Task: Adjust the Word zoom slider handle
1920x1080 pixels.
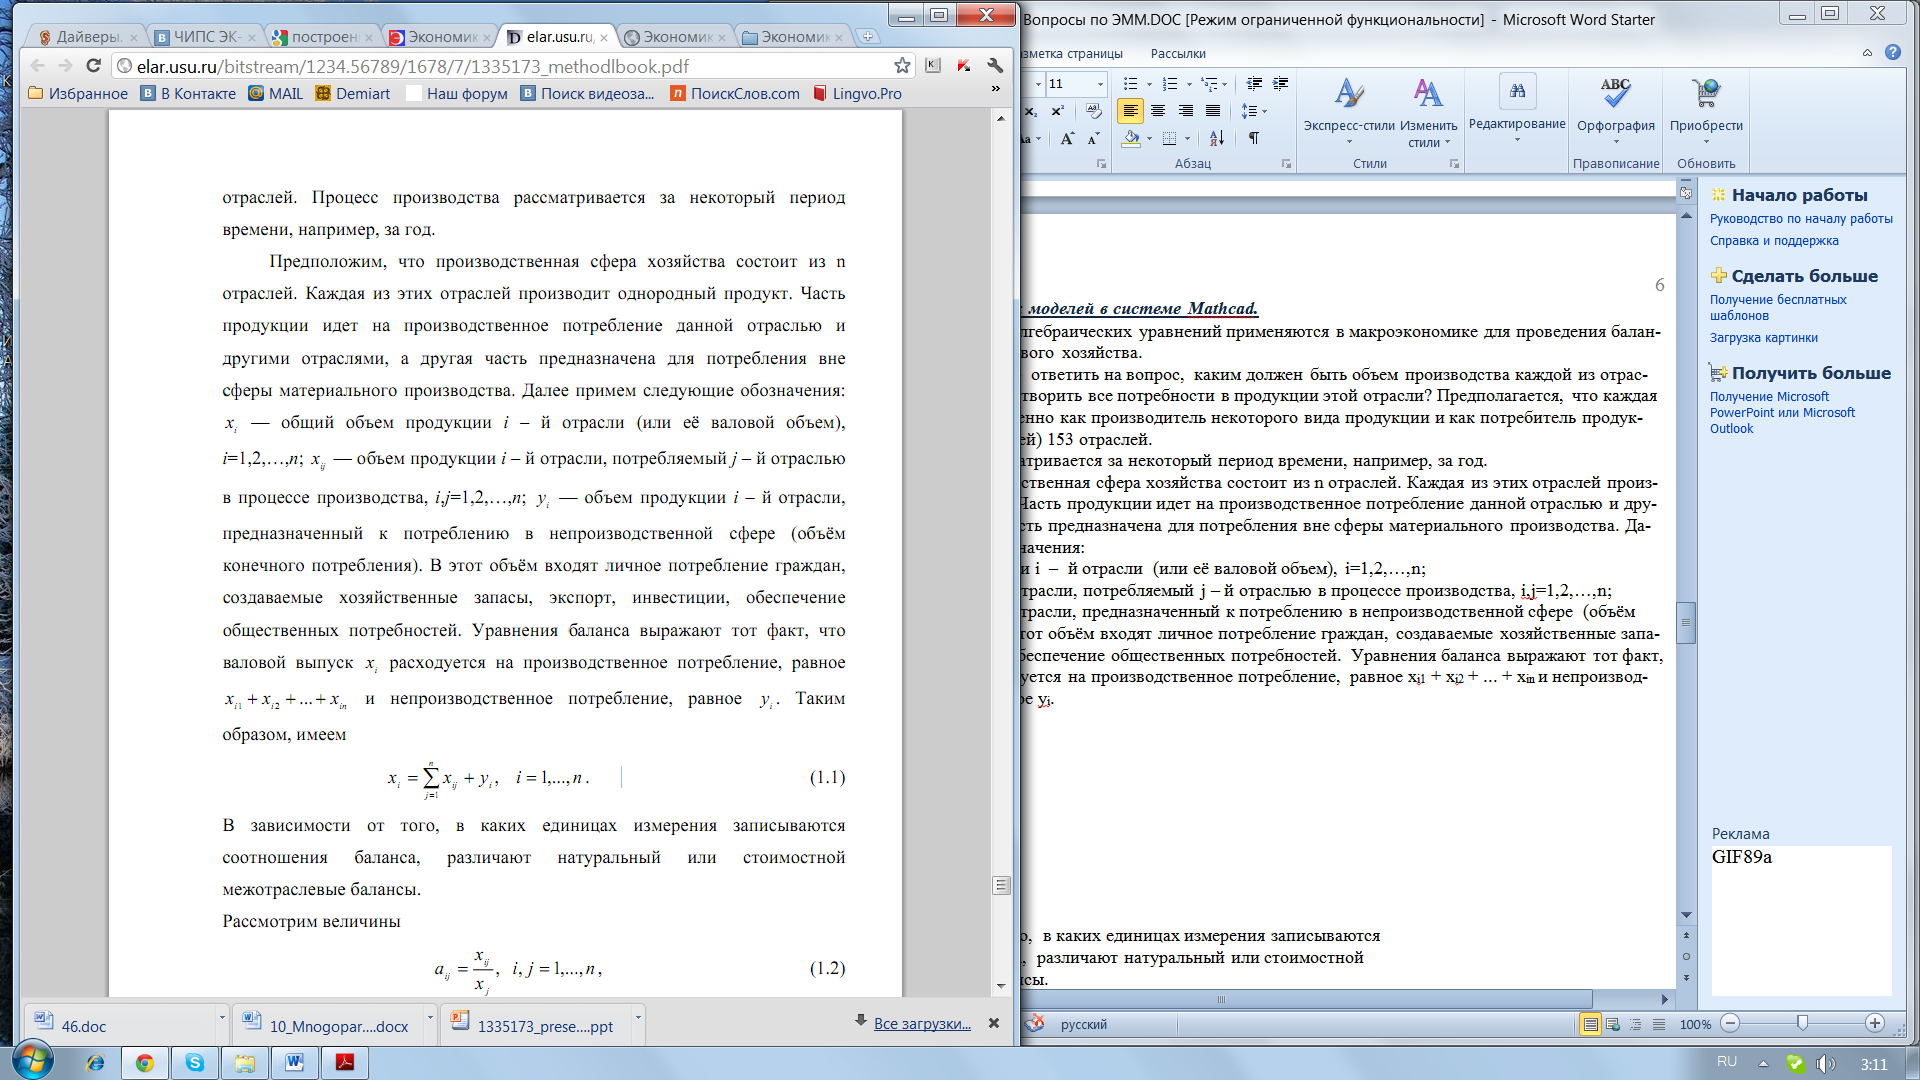Action: 1802,1023
